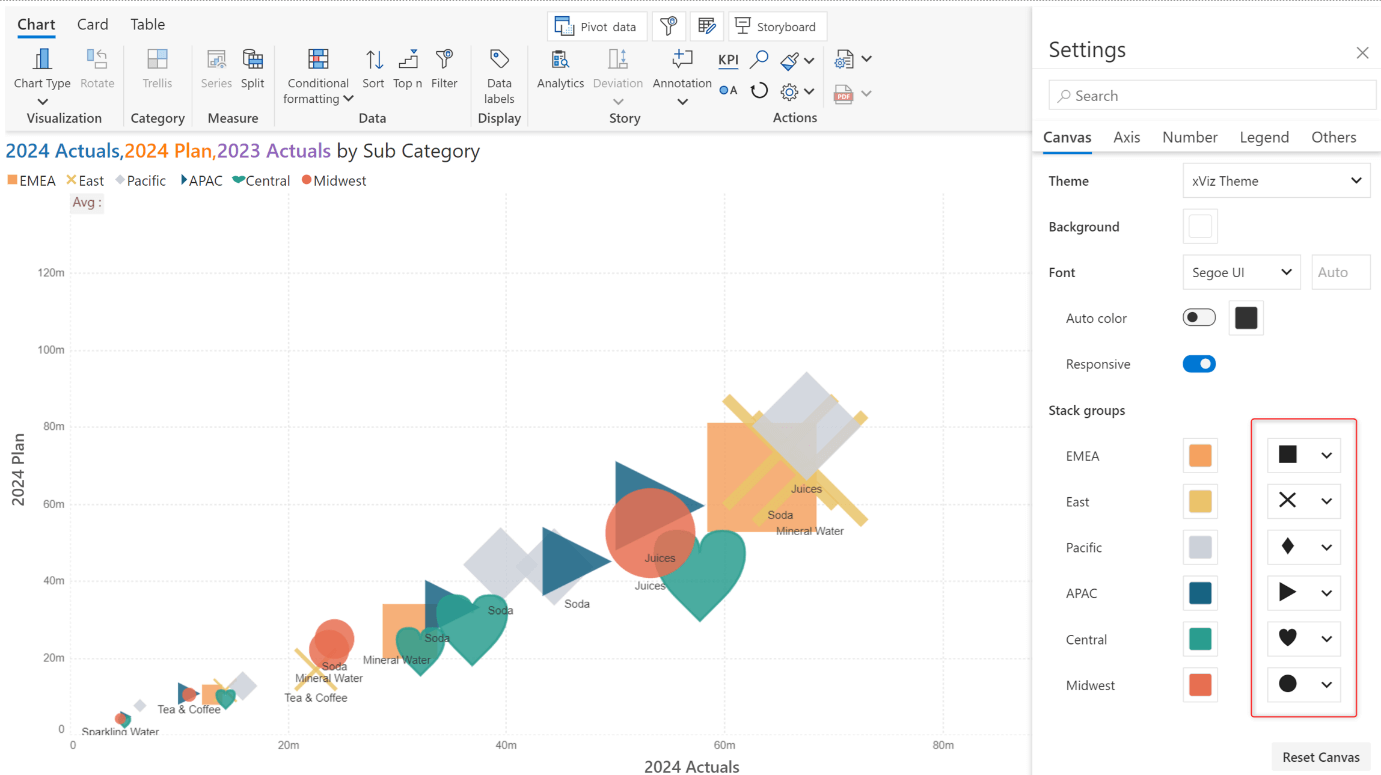This screenshot has width=1381, height=775.
Task: Open the Segoe UI font dropdown
Action: point(1242,272)
